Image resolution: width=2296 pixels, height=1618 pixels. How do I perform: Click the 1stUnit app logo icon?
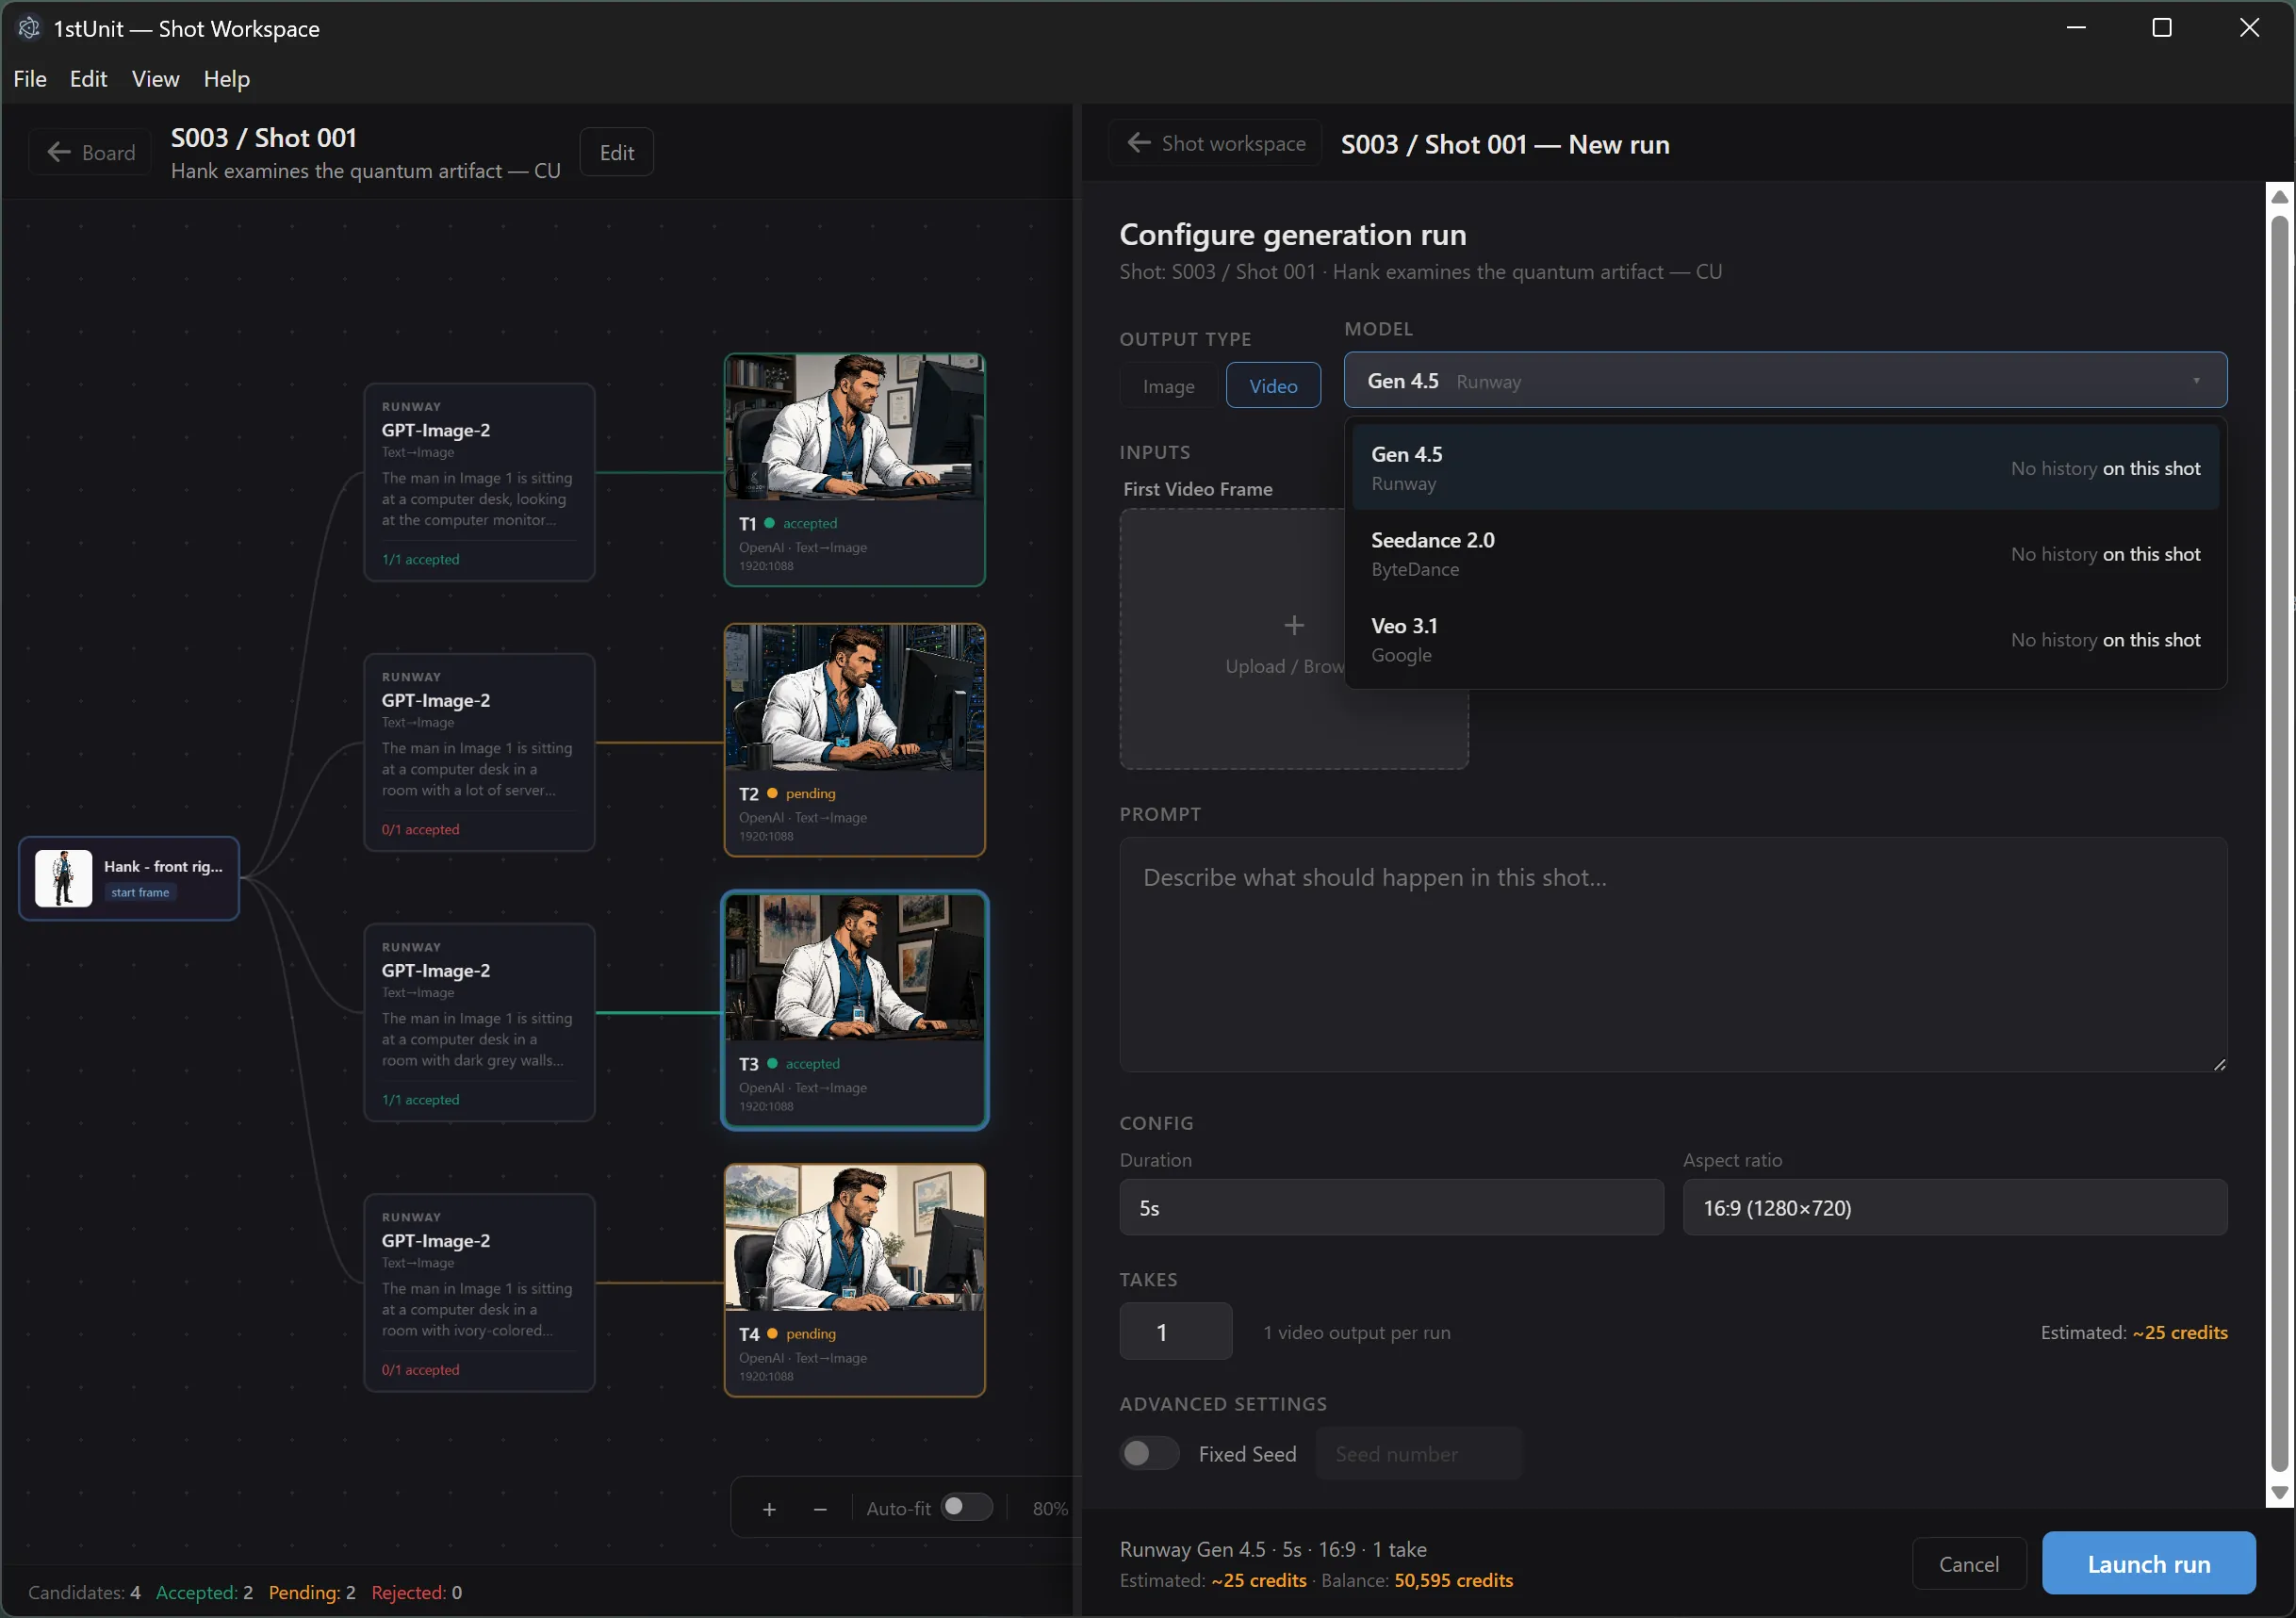[29, 28]
